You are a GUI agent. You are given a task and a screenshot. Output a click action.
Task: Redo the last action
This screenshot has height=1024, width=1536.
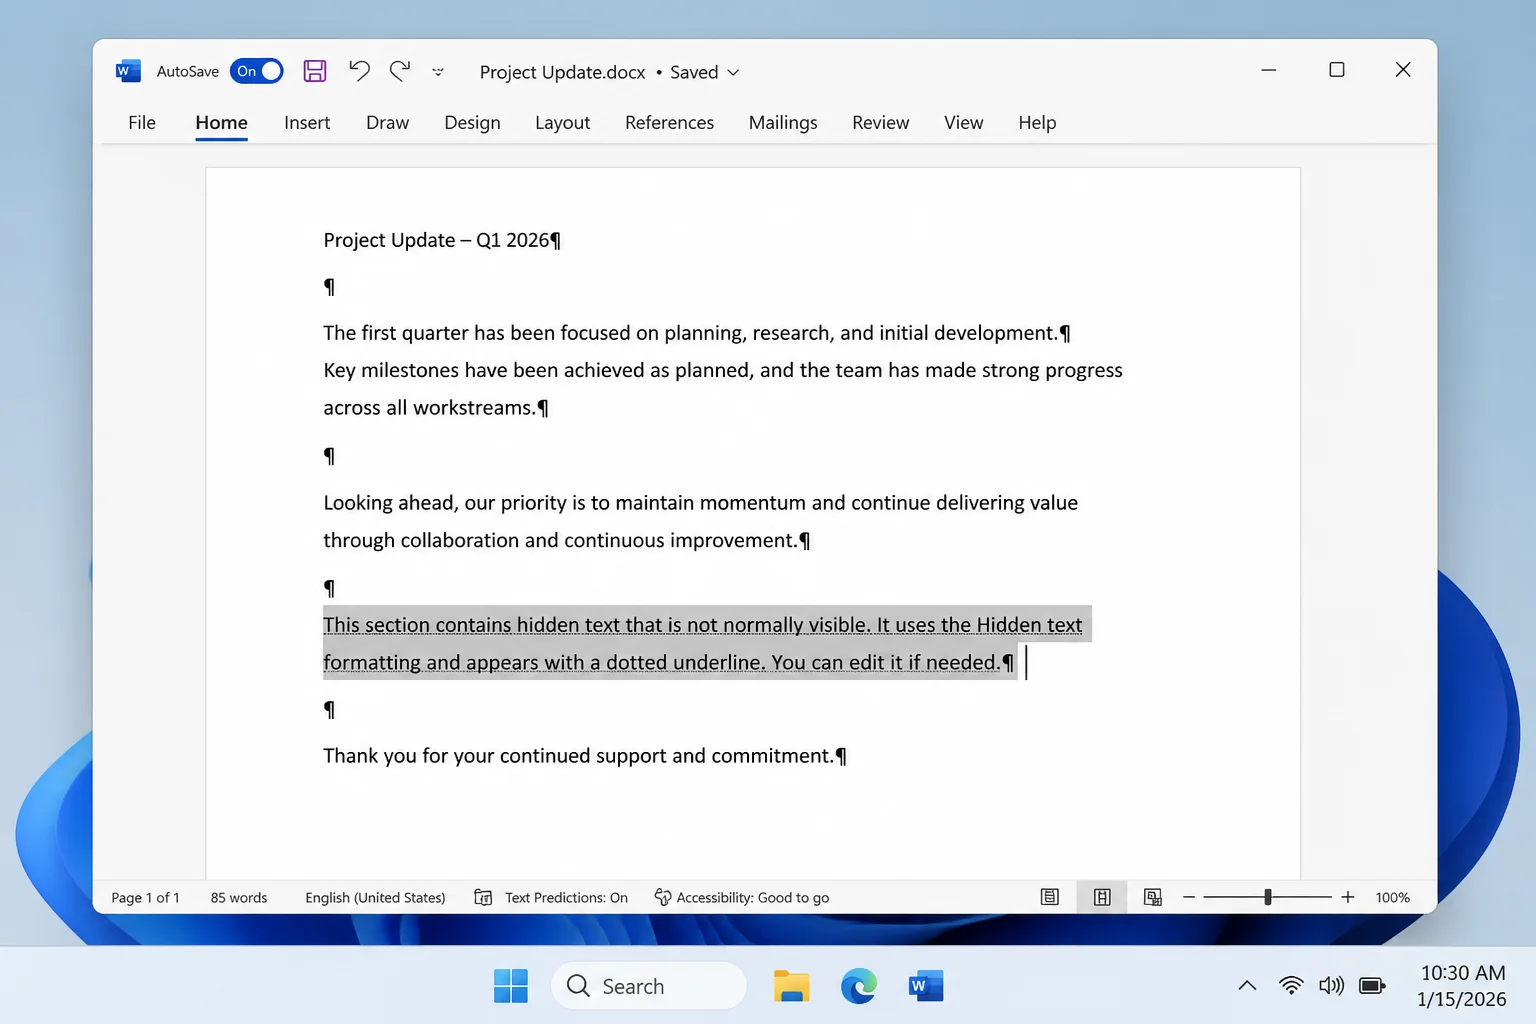point(400,71)
